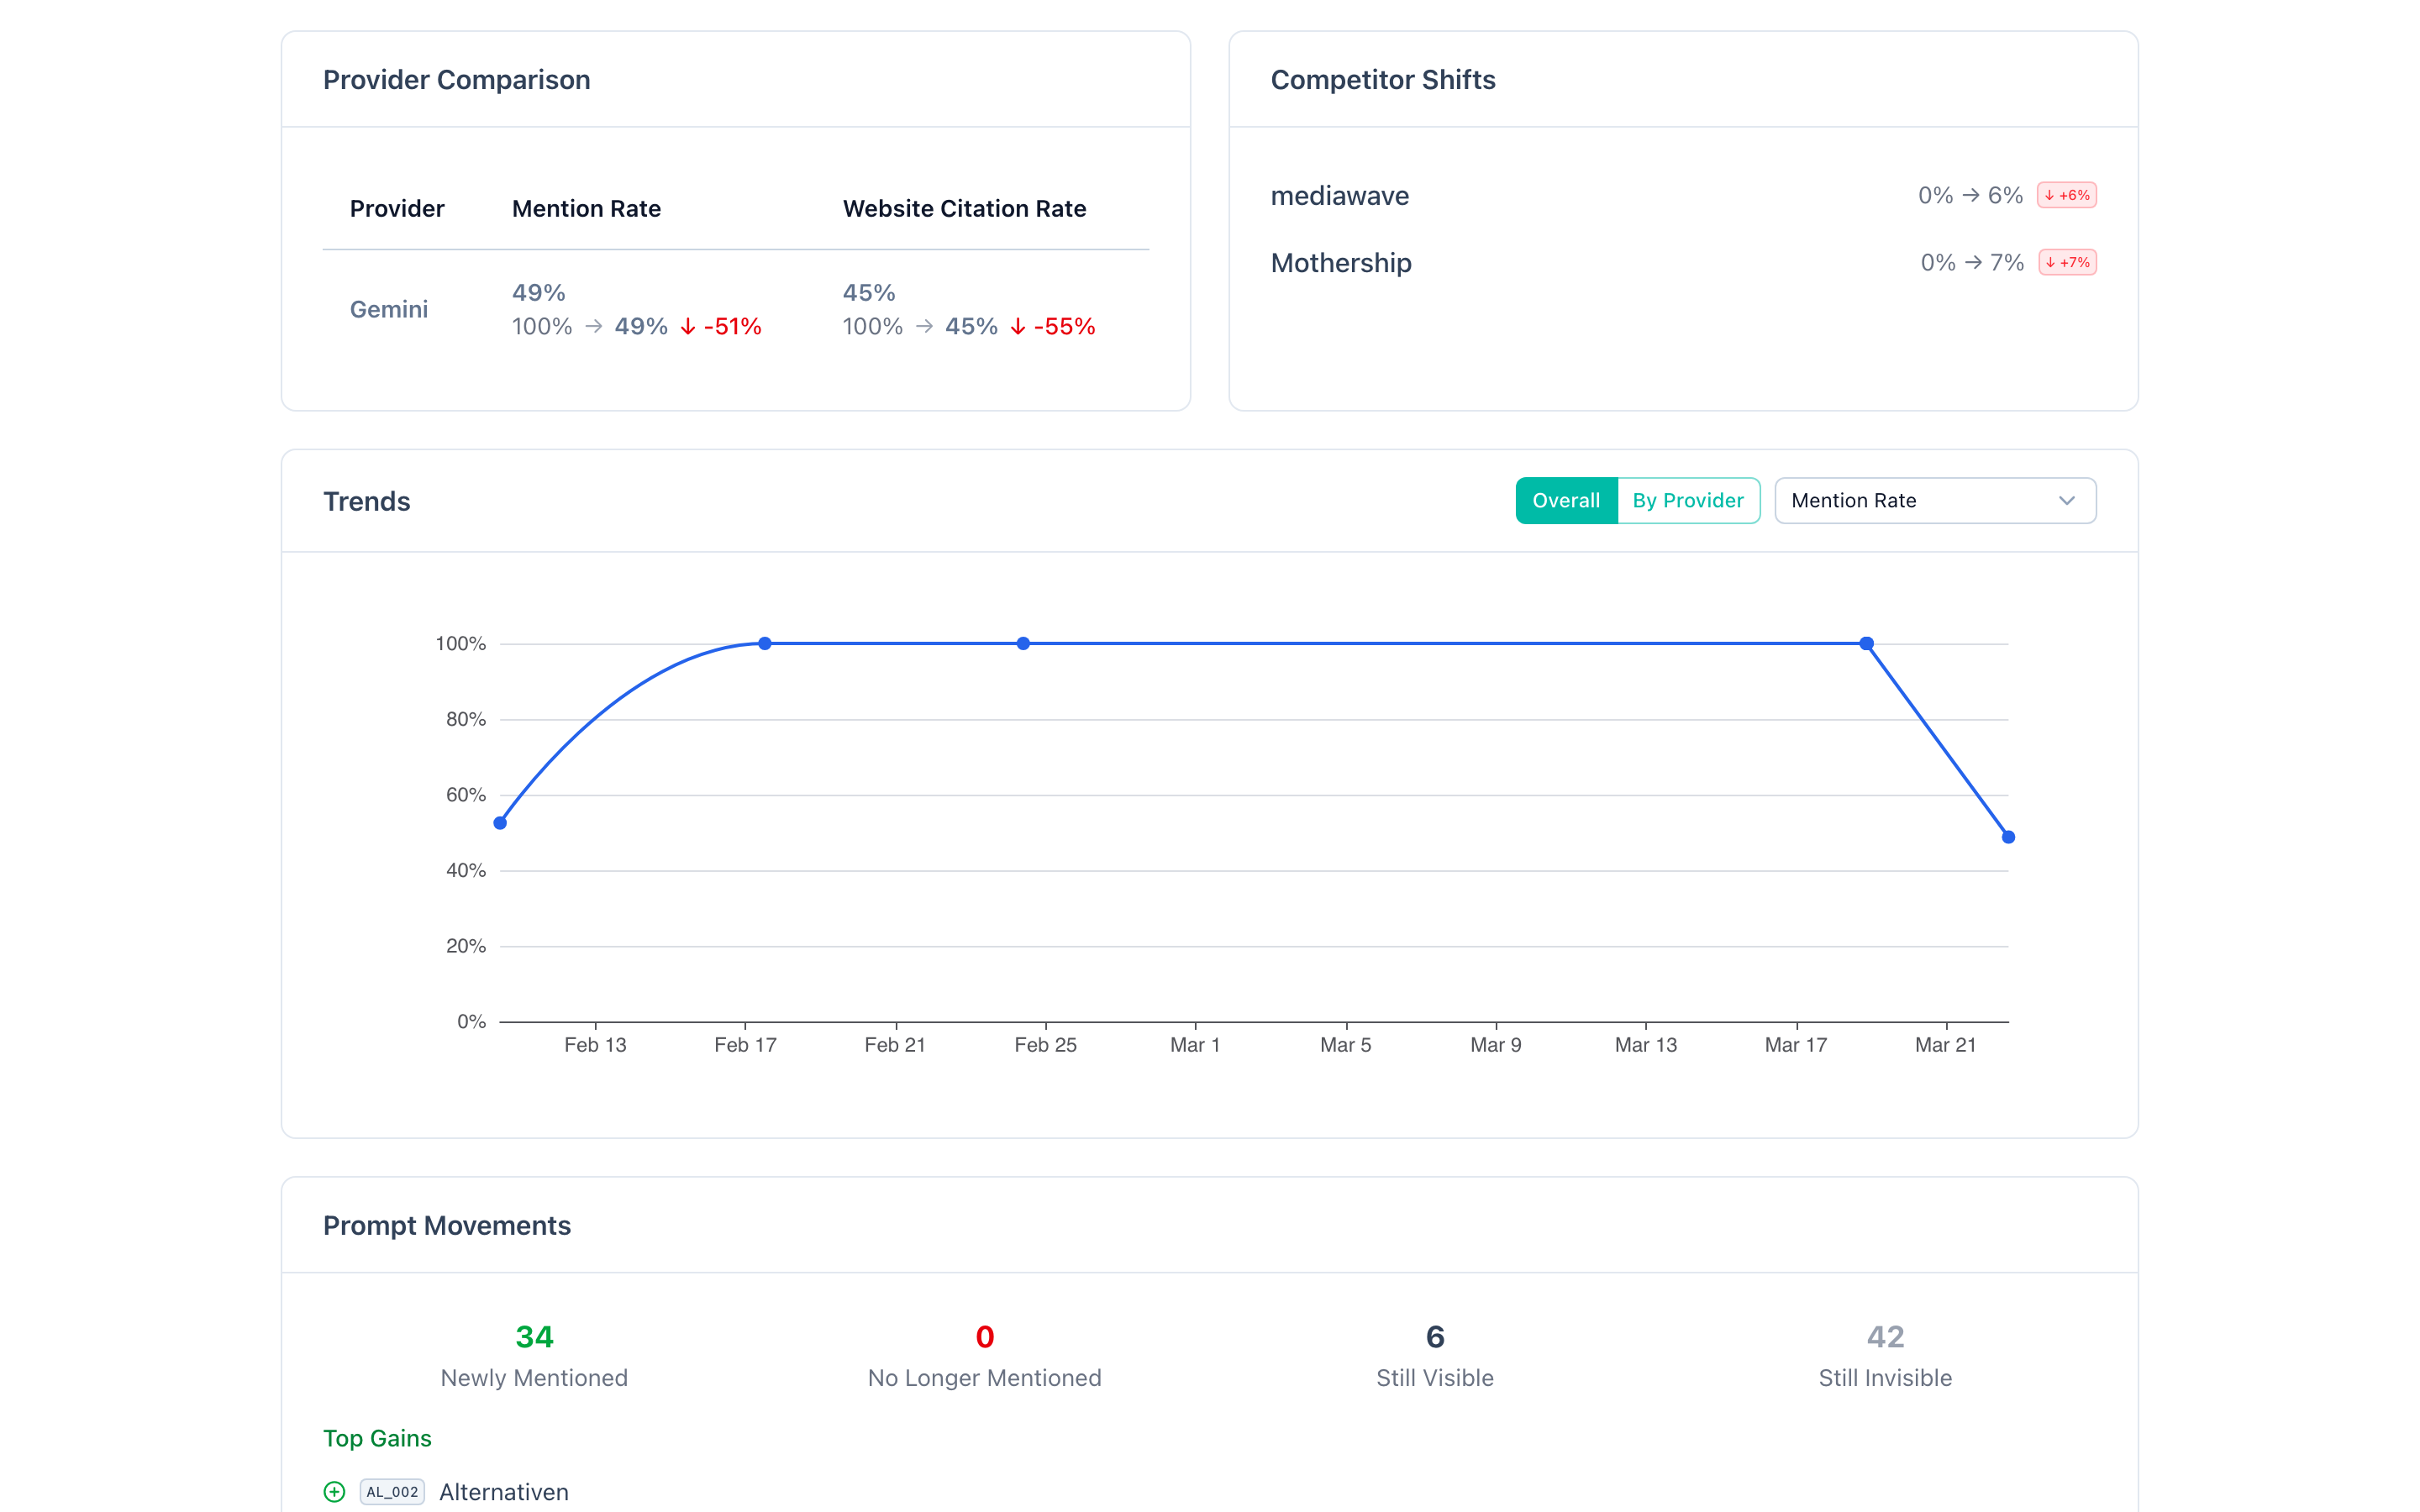The image size is (2420, 1512).
Task: Click the red -51% drop indicator for Gemini mention rate
Action: pyautogui.click(x=721, y=326)
